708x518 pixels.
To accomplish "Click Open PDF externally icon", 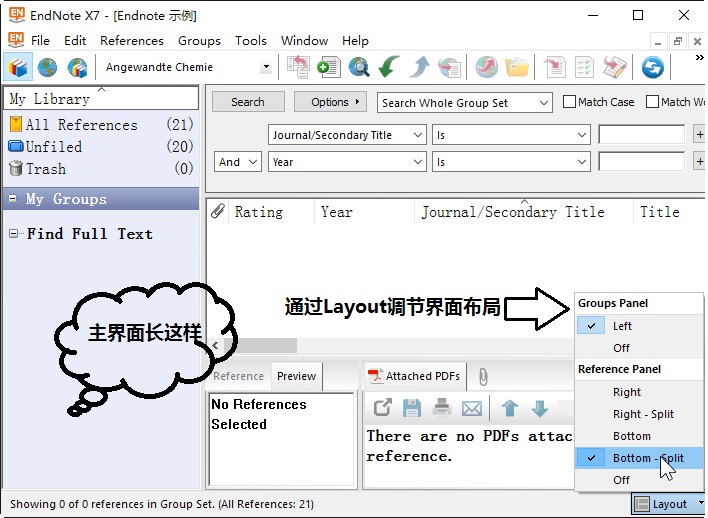I will pyautogui.click(x=382, y=408).
